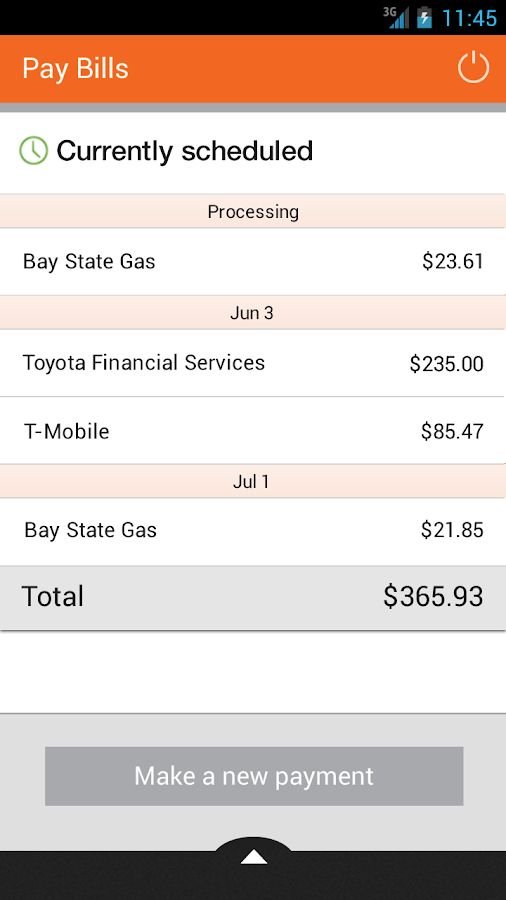Tap the Jul 1 date header
The height and width of the screenshot is (900, 506).
click(253, 482)
